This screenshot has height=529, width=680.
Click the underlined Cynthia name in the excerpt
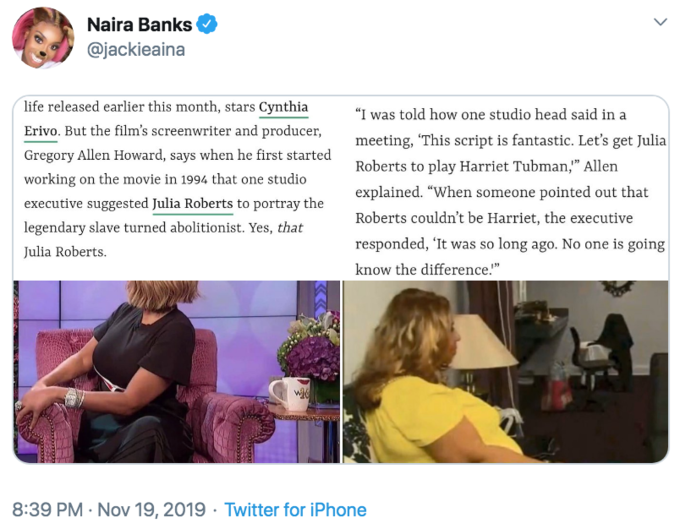(x=283, y=107)
